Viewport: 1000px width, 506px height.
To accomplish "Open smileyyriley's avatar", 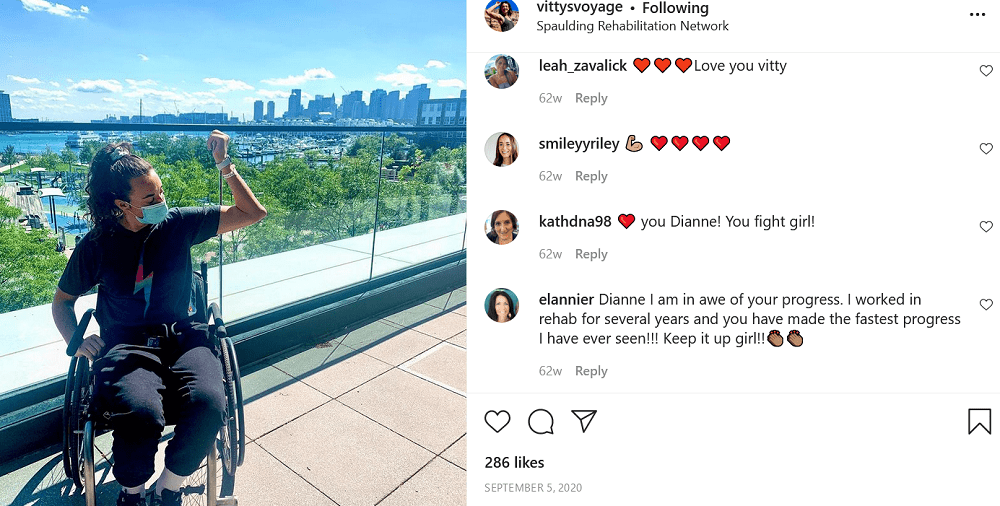I will 502,149.
